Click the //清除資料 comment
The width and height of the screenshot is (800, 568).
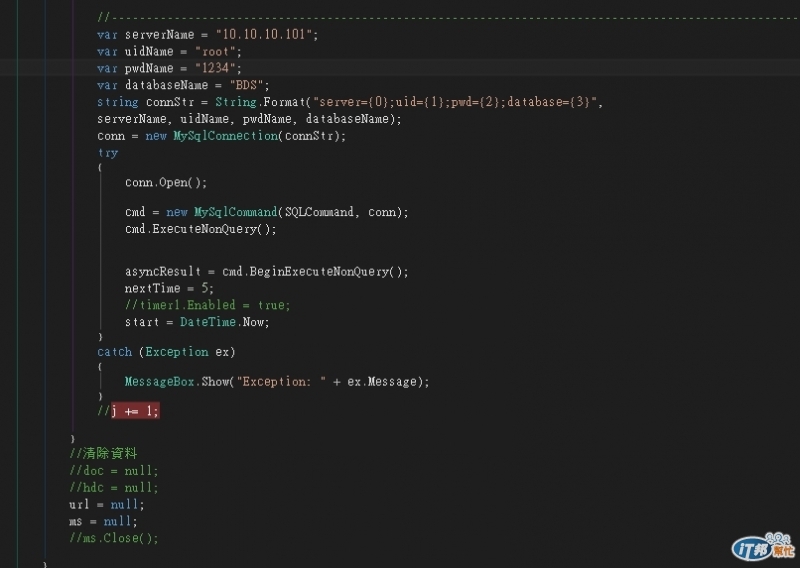point(103,453)
